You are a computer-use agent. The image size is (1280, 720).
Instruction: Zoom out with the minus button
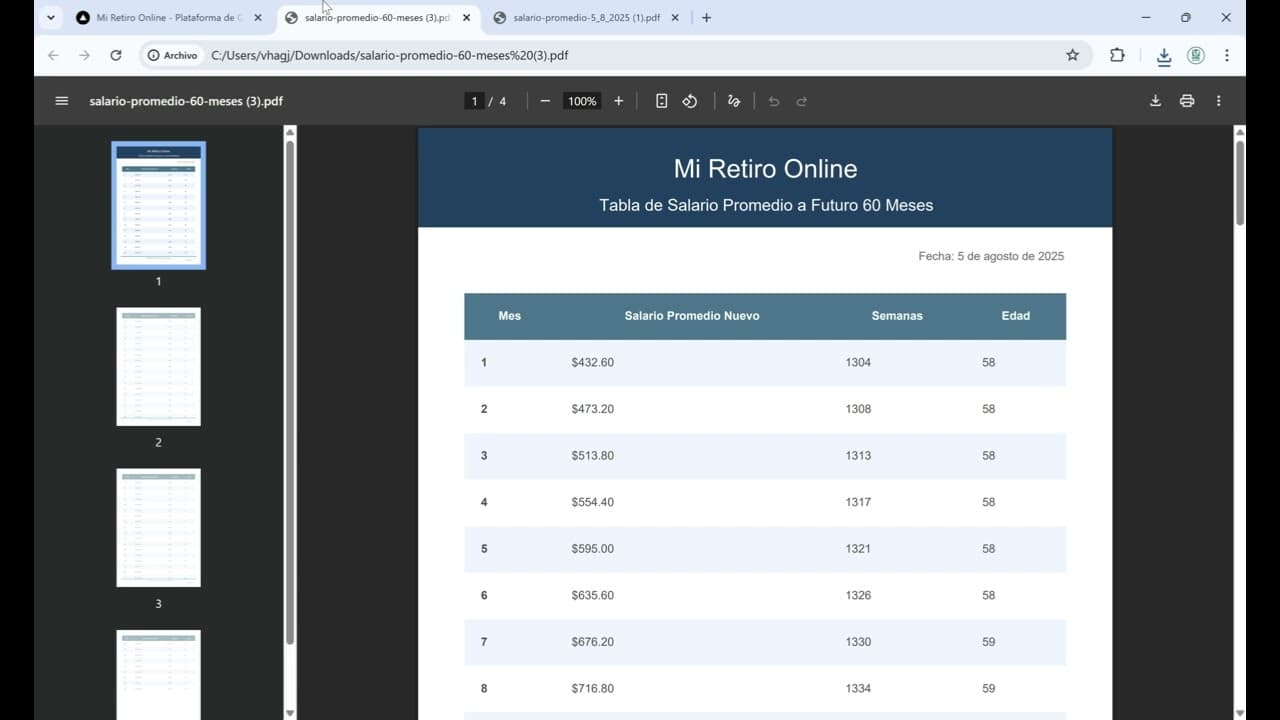click(x=545, y=100)
